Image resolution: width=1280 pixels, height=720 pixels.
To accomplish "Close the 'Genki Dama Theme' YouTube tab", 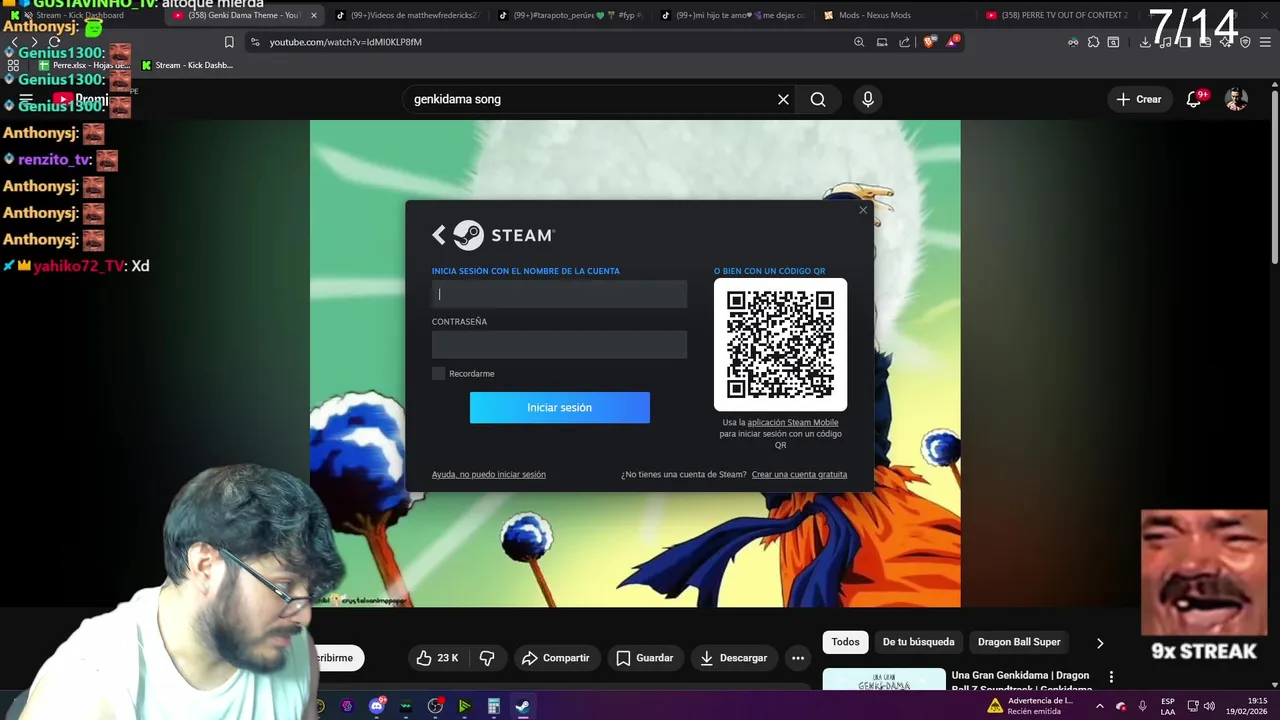I will 314,15.
